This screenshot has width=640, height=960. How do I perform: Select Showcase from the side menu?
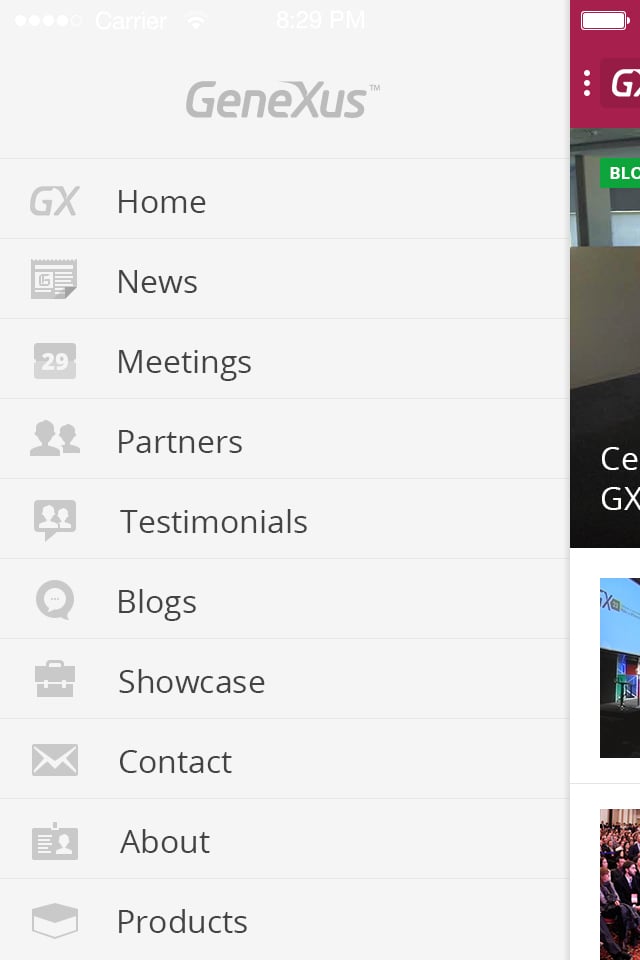tap(285, 679)
